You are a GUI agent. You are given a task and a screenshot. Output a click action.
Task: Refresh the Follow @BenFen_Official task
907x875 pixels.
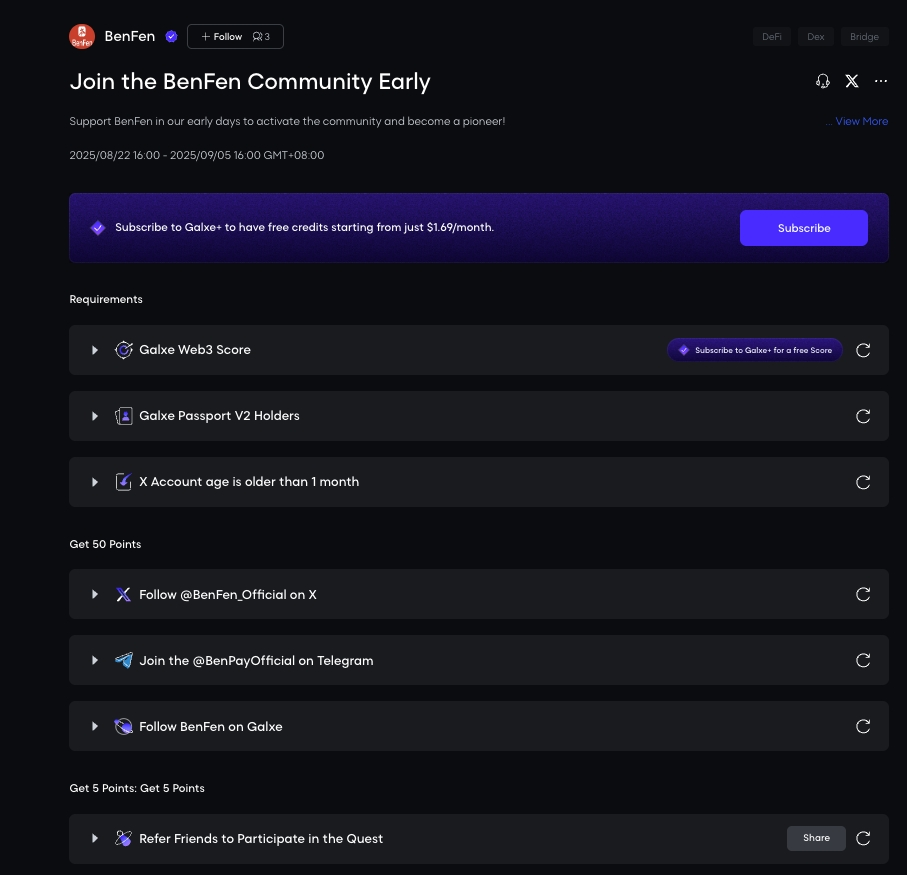coord(864,595)
